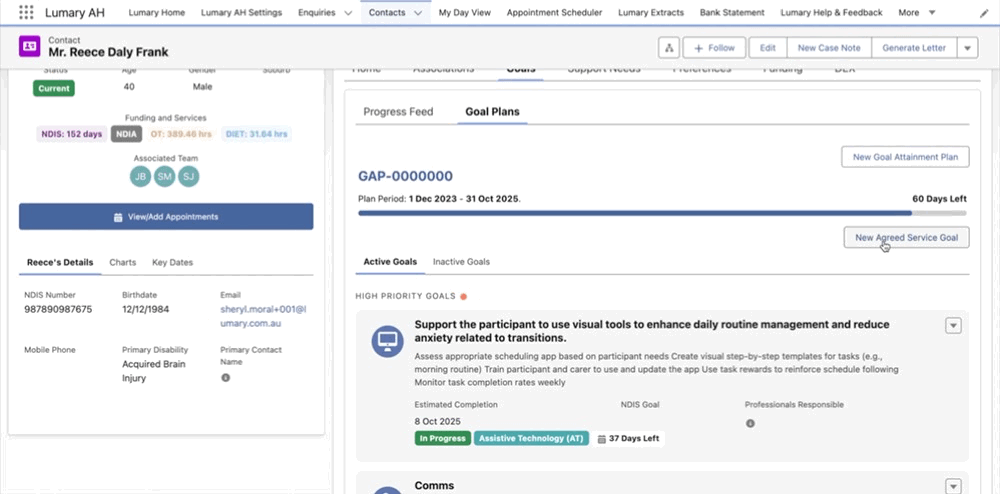Go to Lumary Home tab
The height and width of the screenshot is (494, 1000).
point(156,13)
